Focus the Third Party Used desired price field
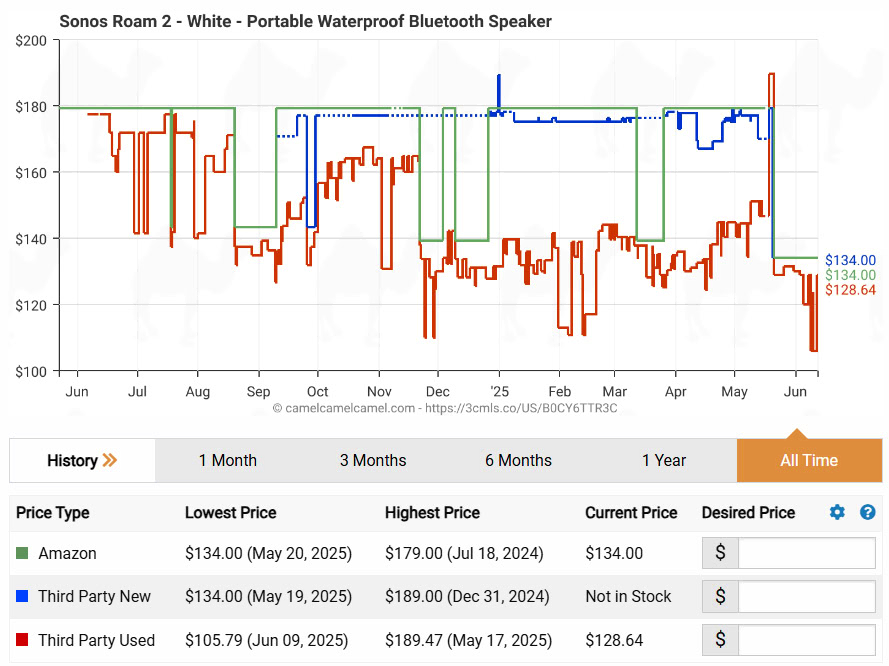This screenshot has width=889, height=666. [806, 640]
